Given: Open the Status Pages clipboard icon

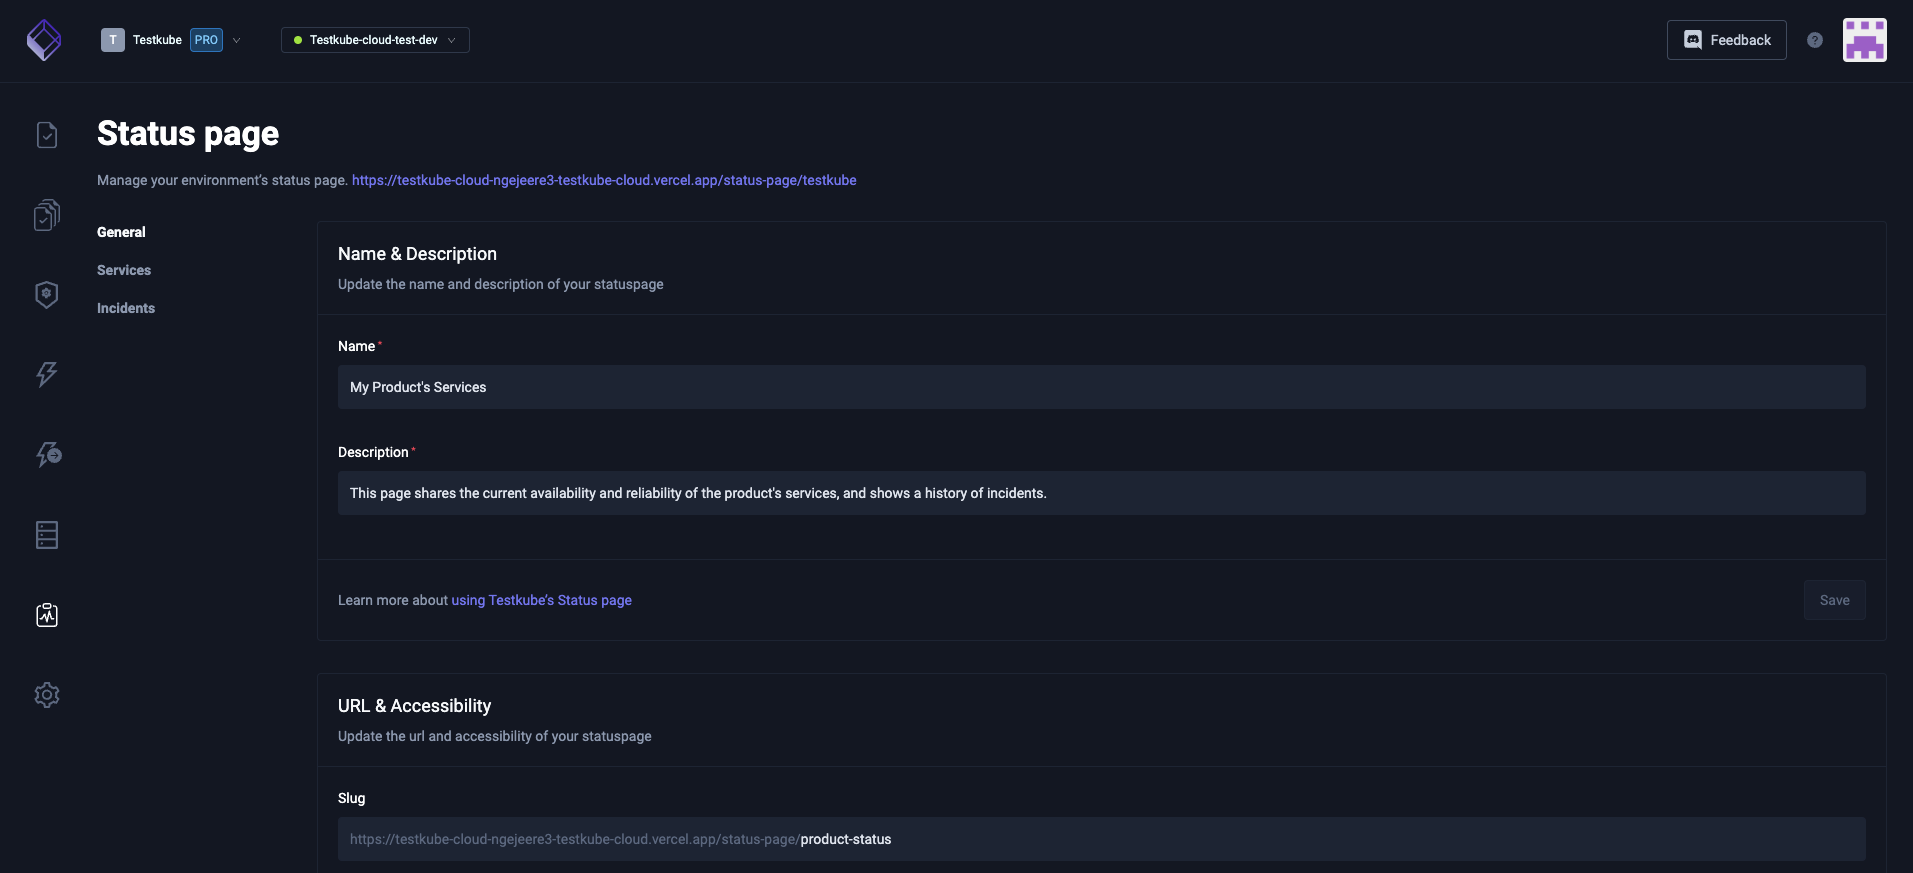Looking at the screenshot, I should point(46,615).
